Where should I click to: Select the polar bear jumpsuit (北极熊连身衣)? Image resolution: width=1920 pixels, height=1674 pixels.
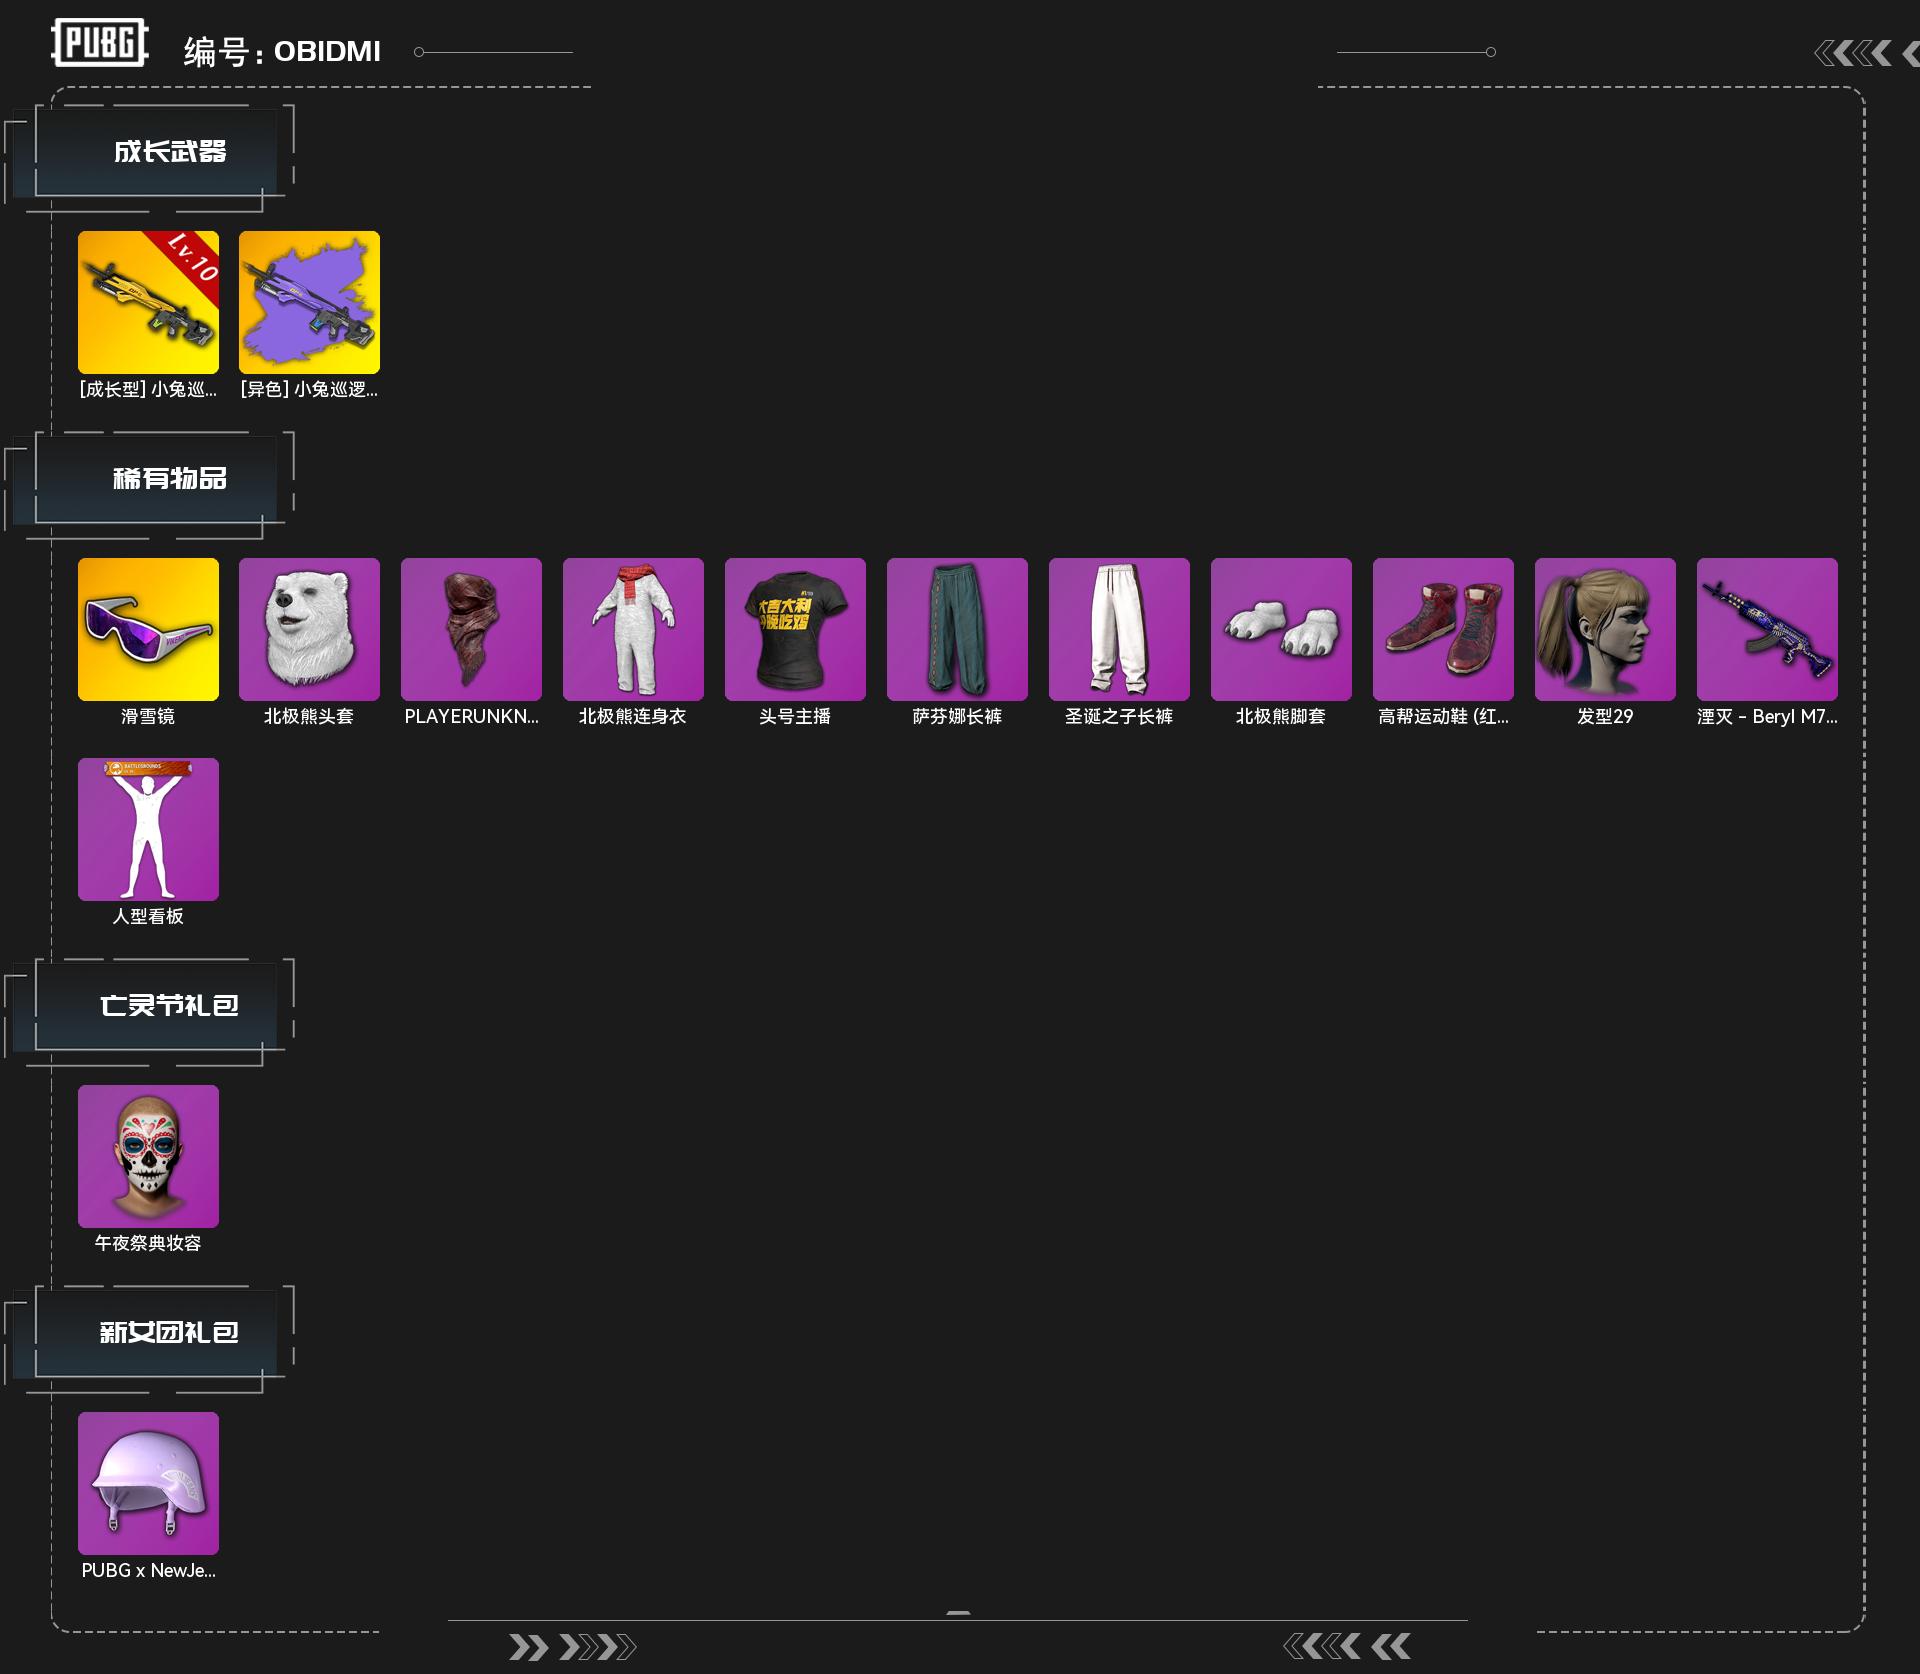[633, 629]
